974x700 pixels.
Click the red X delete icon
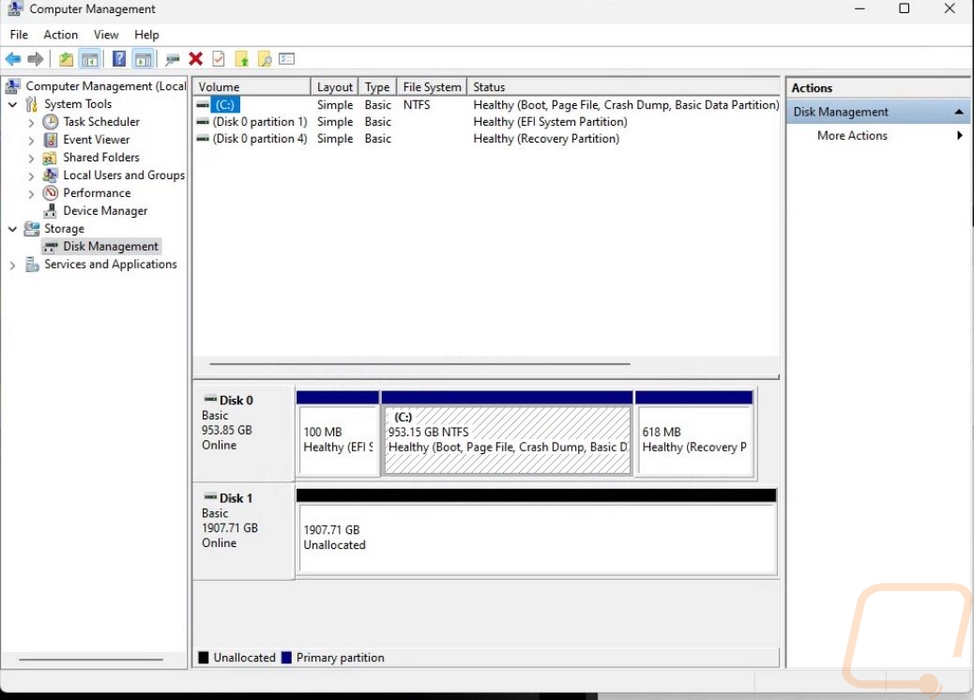click(x=196, y=59)
